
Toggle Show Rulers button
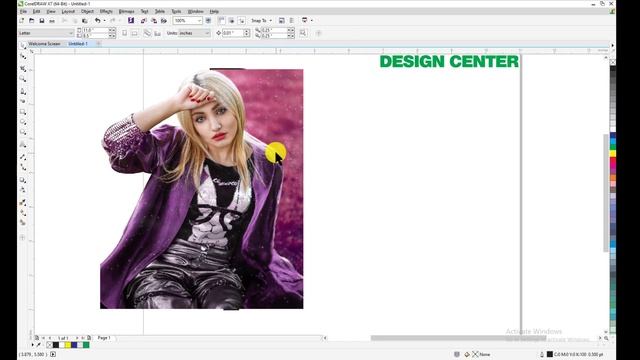(x=222, y=20)
